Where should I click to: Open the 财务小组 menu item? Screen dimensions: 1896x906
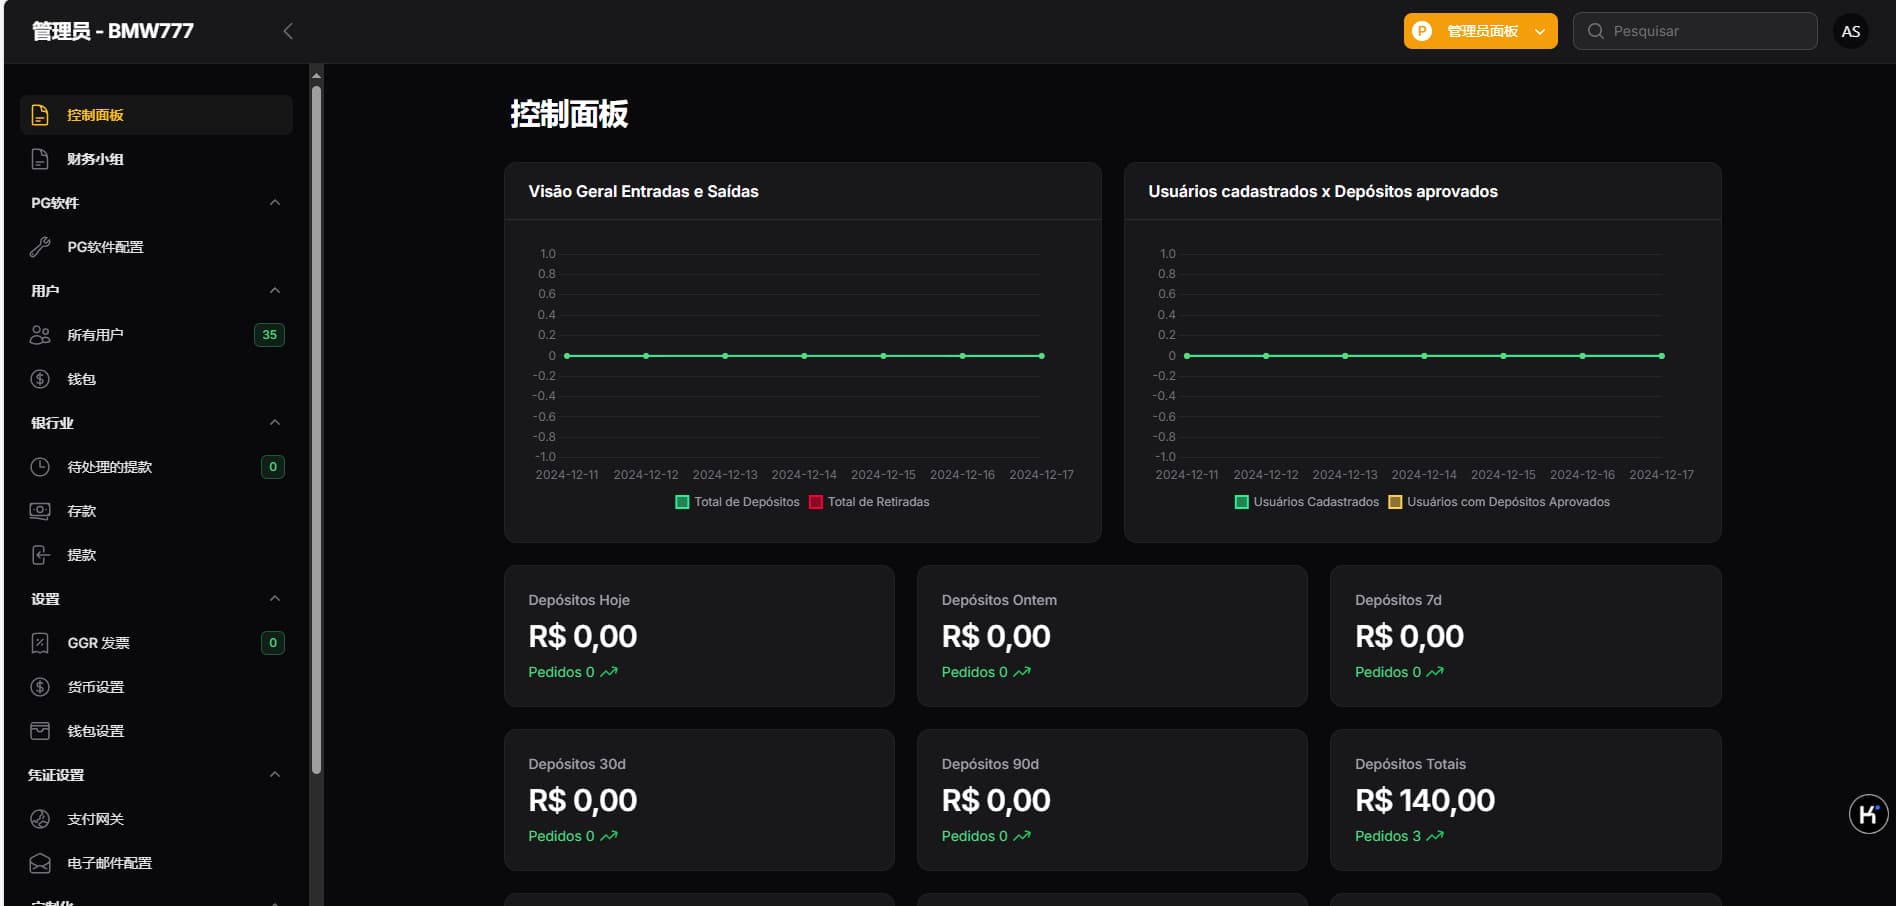point(95,159)
